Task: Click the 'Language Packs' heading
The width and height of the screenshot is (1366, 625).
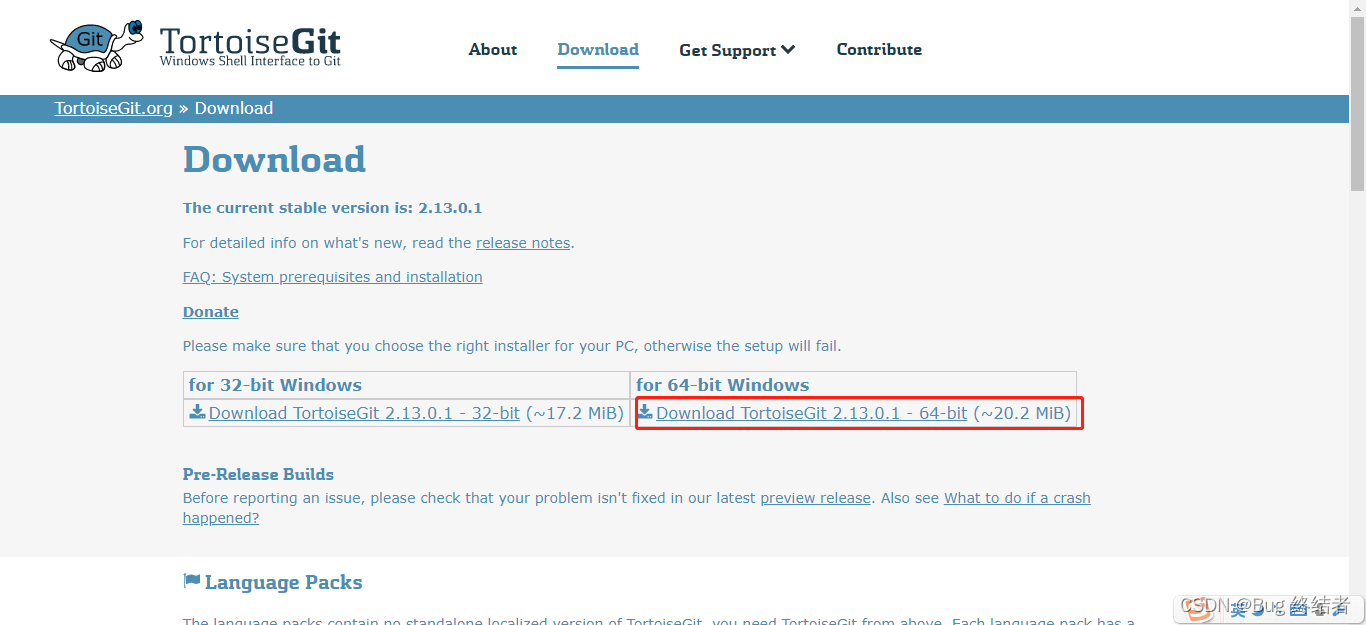Action: tap(283, 582)
